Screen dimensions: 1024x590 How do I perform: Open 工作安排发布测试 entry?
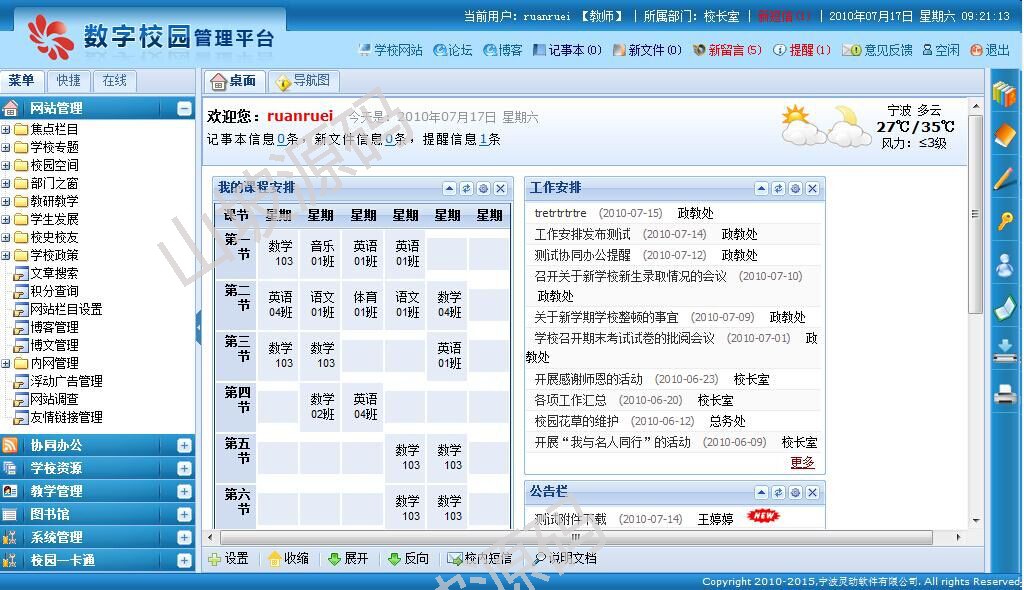coord(583,235)
